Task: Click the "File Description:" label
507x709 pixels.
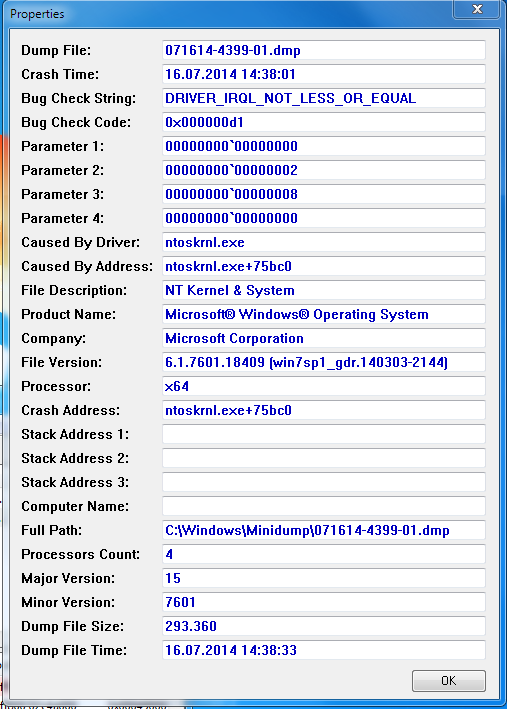Action: [x=74, y=290]
